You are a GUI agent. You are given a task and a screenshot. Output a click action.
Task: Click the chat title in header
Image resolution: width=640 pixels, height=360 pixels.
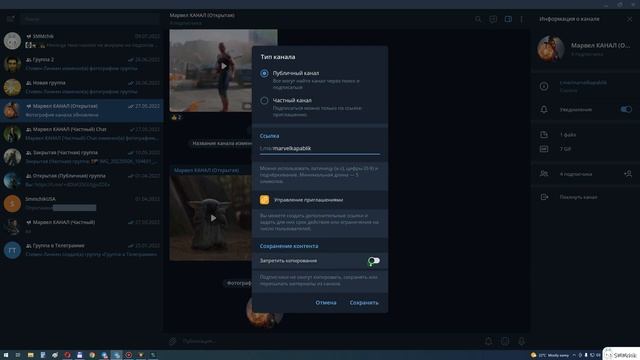pyautogui.click(x=202, y=16)
